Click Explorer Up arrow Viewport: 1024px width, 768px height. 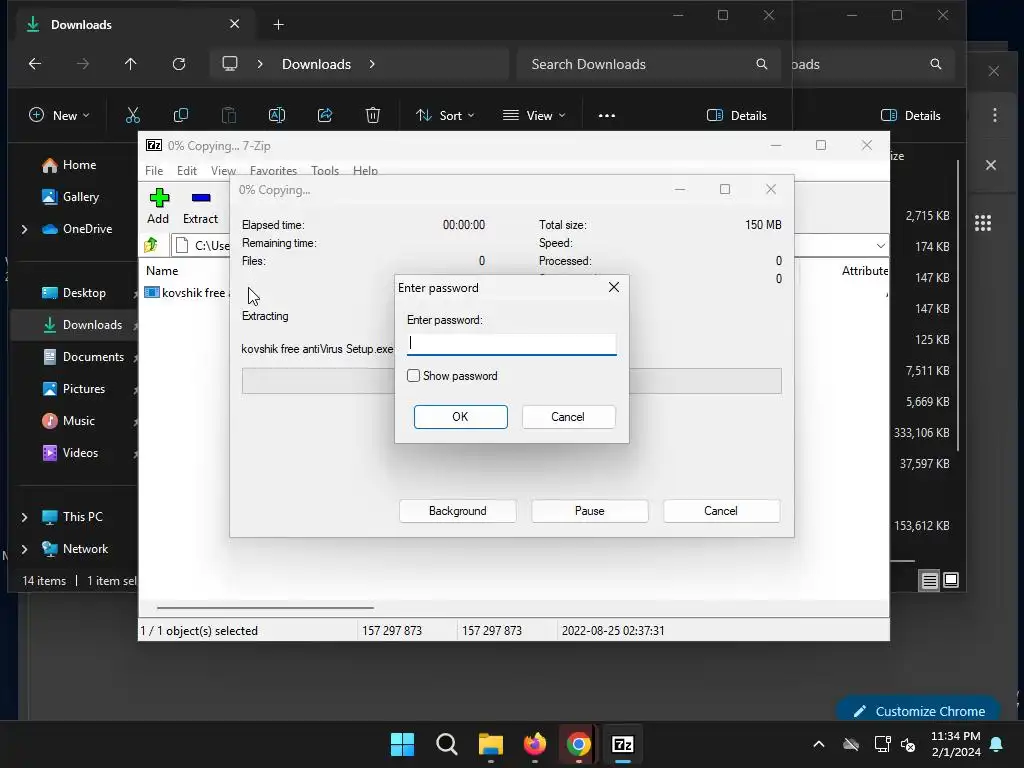click(x=131, y=64)
